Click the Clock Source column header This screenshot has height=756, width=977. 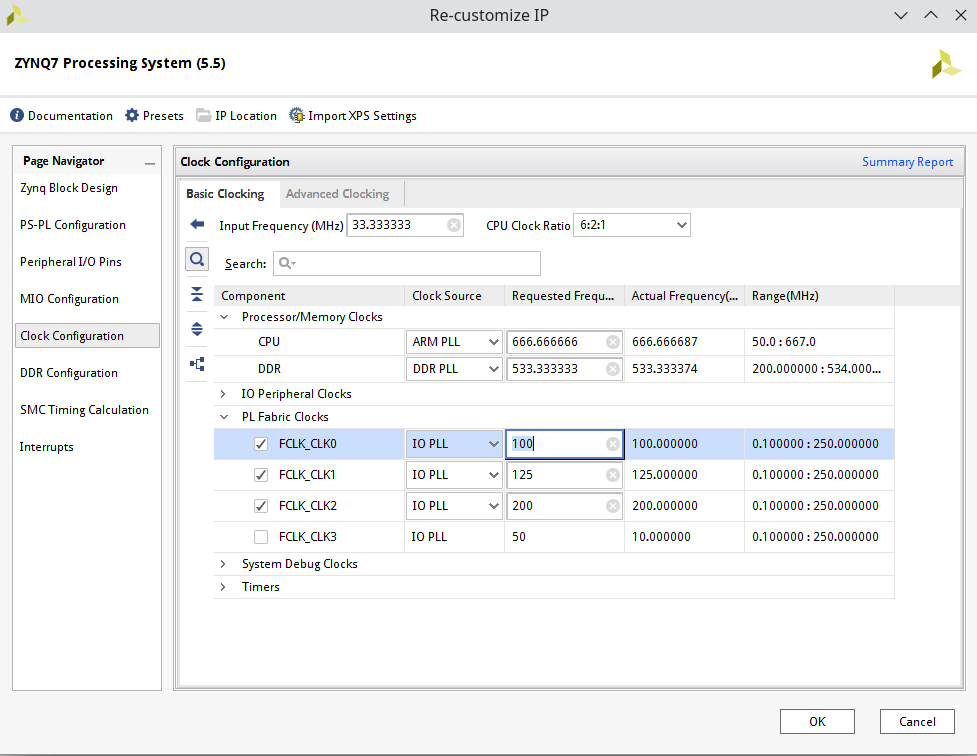click(455, 296)
